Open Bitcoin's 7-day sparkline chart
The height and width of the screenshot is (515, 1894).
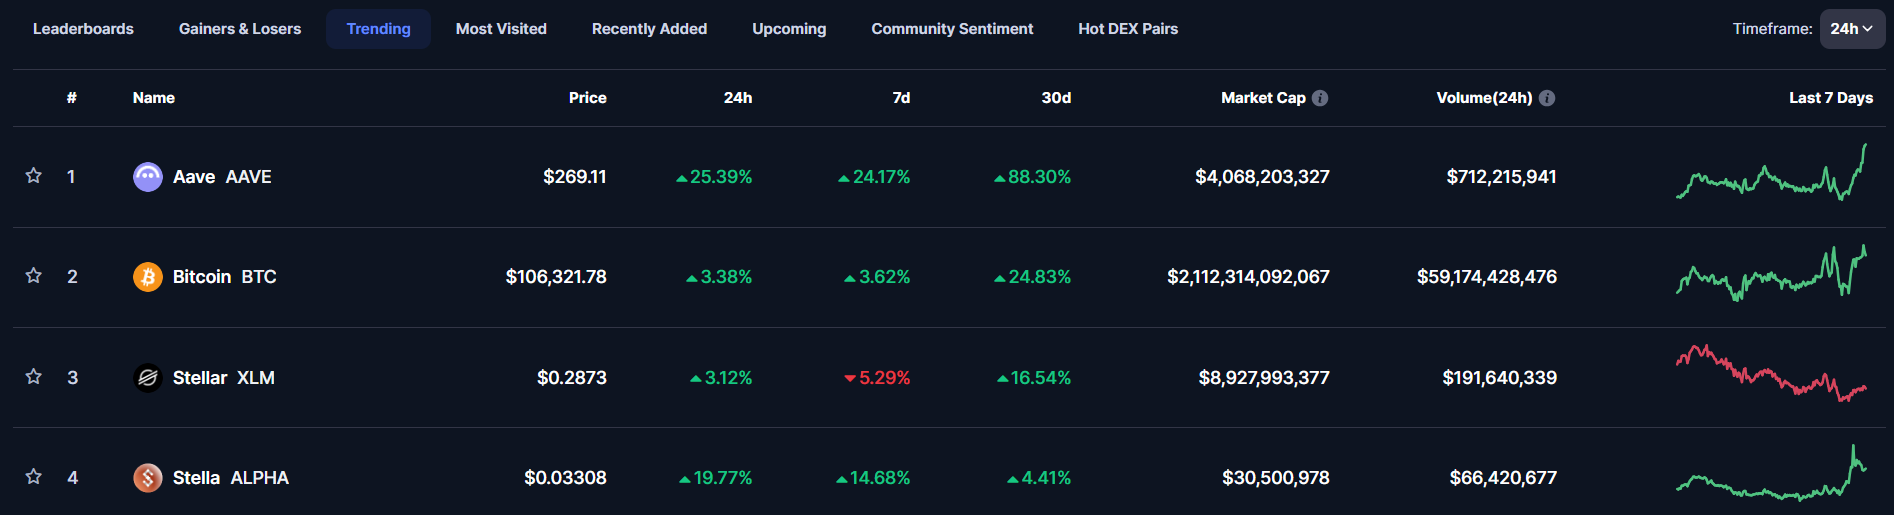pos(1771,273)
